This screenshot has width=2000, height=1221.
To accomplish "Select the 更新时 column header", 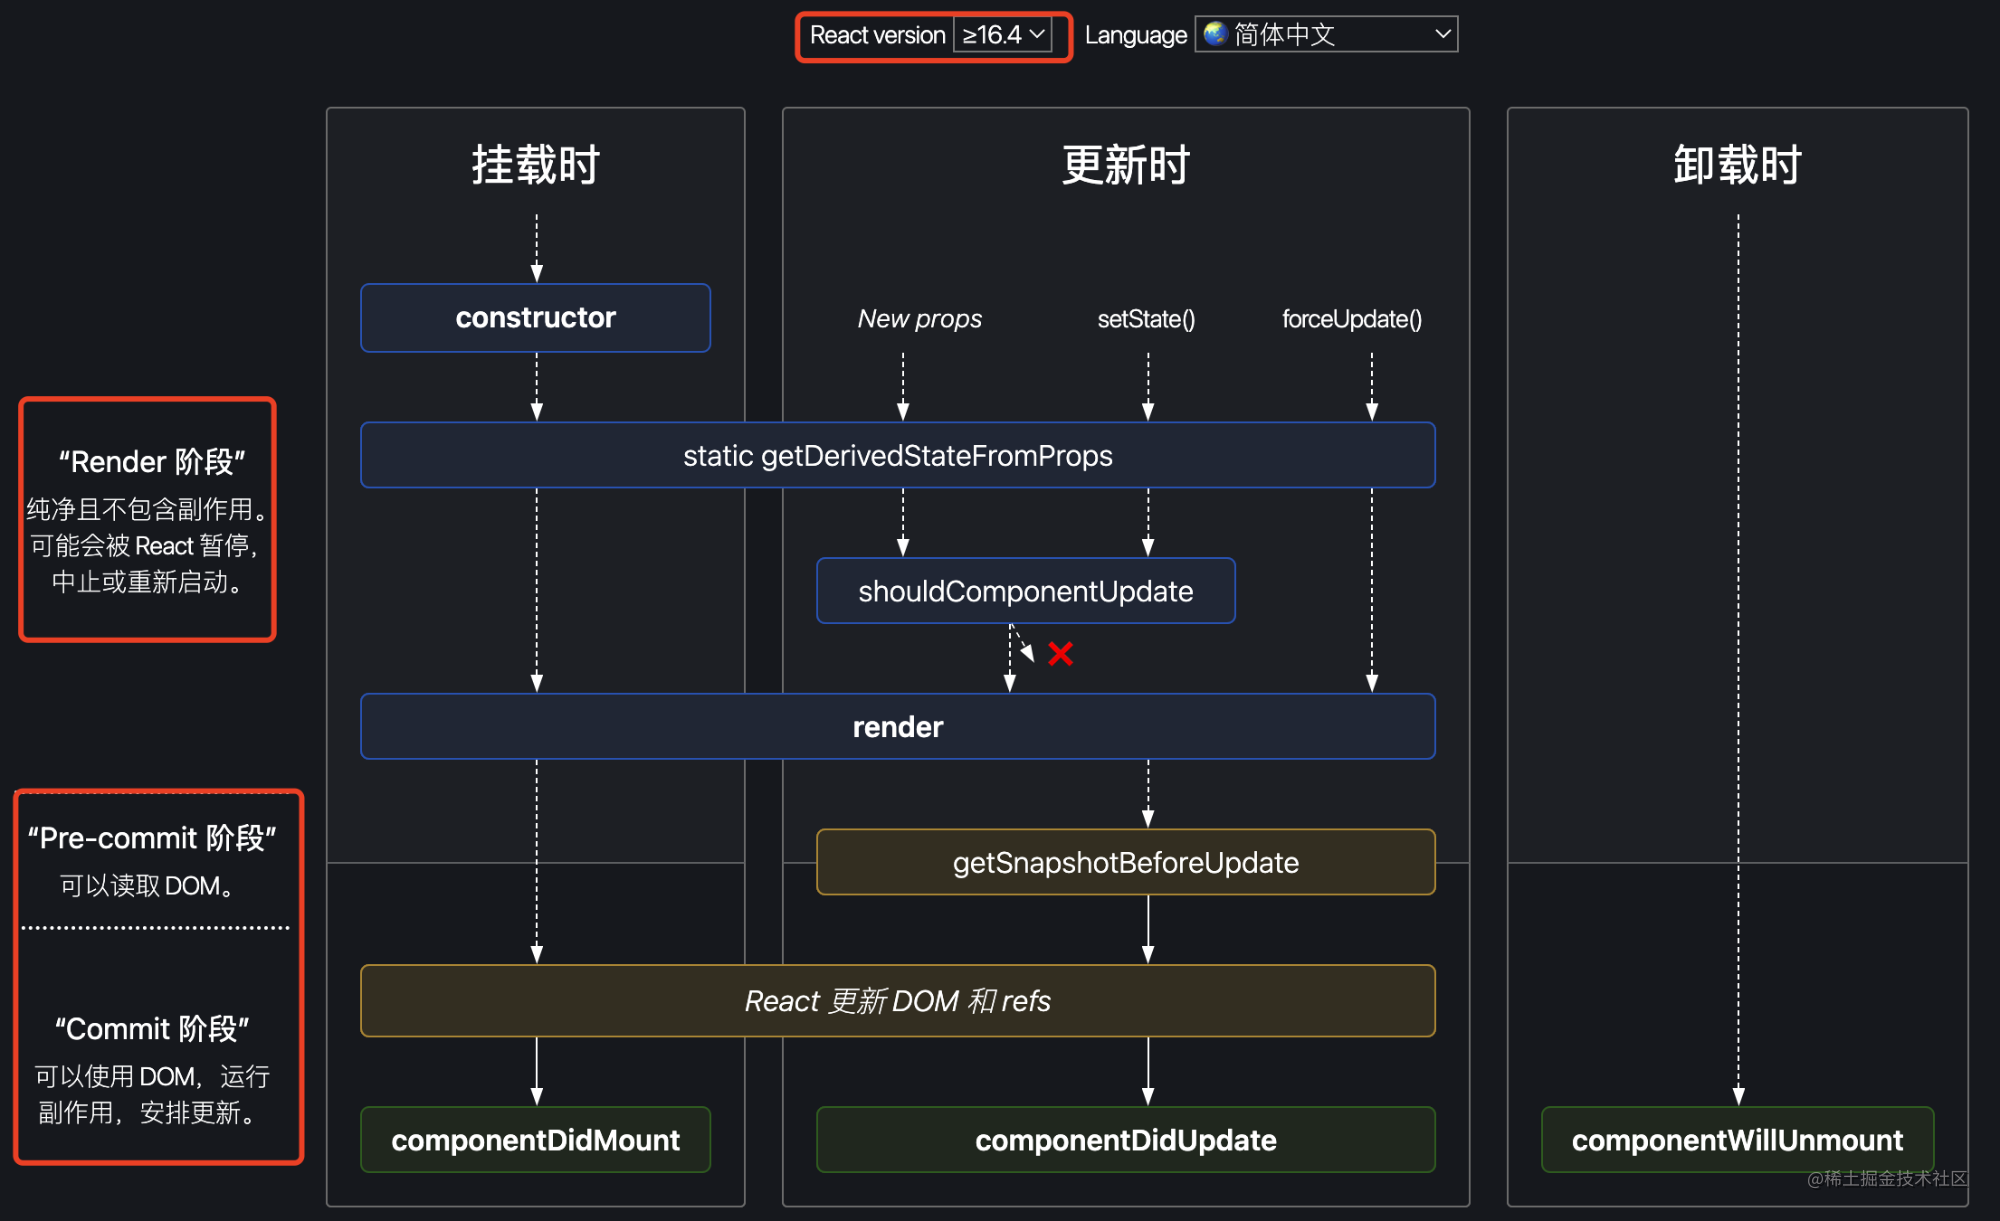I will (x=1125, y=165).
